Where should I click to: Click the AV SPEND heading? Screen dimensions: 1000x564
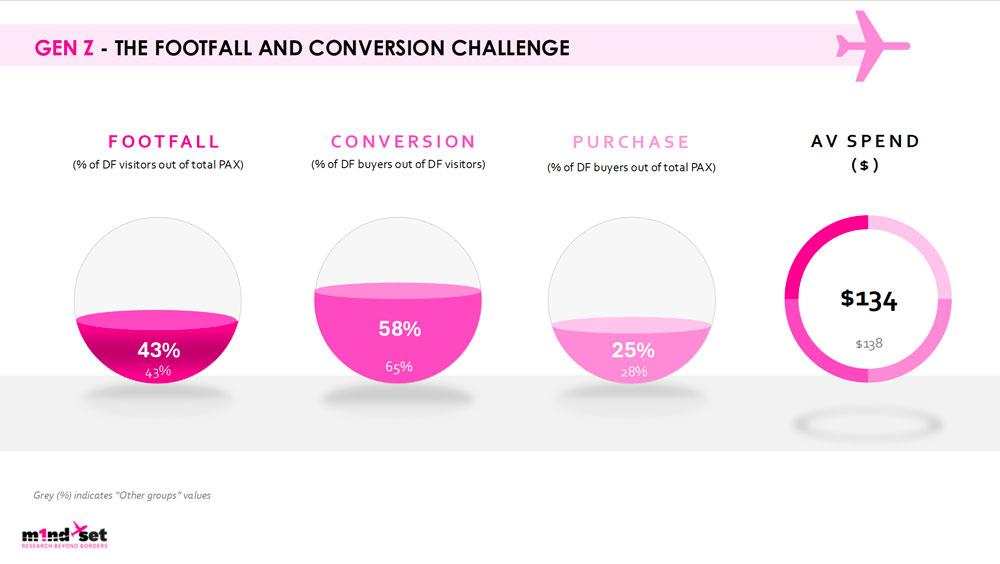point(865,141)
